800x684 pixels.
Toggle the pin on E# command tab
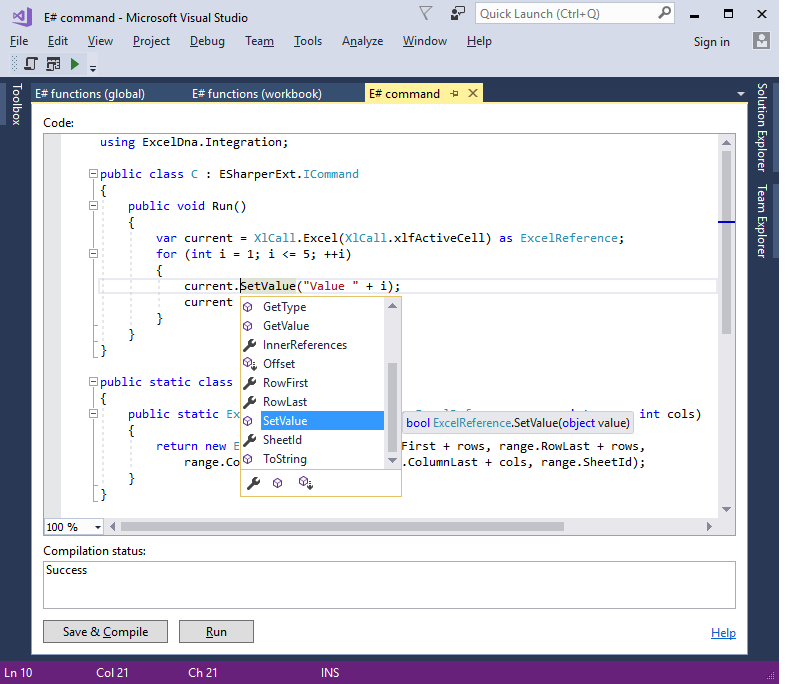click(x=454, y=93)
